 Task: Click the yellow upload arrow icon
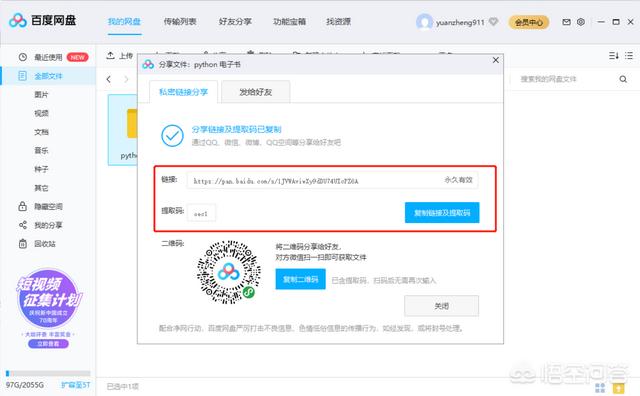(619, 388)
